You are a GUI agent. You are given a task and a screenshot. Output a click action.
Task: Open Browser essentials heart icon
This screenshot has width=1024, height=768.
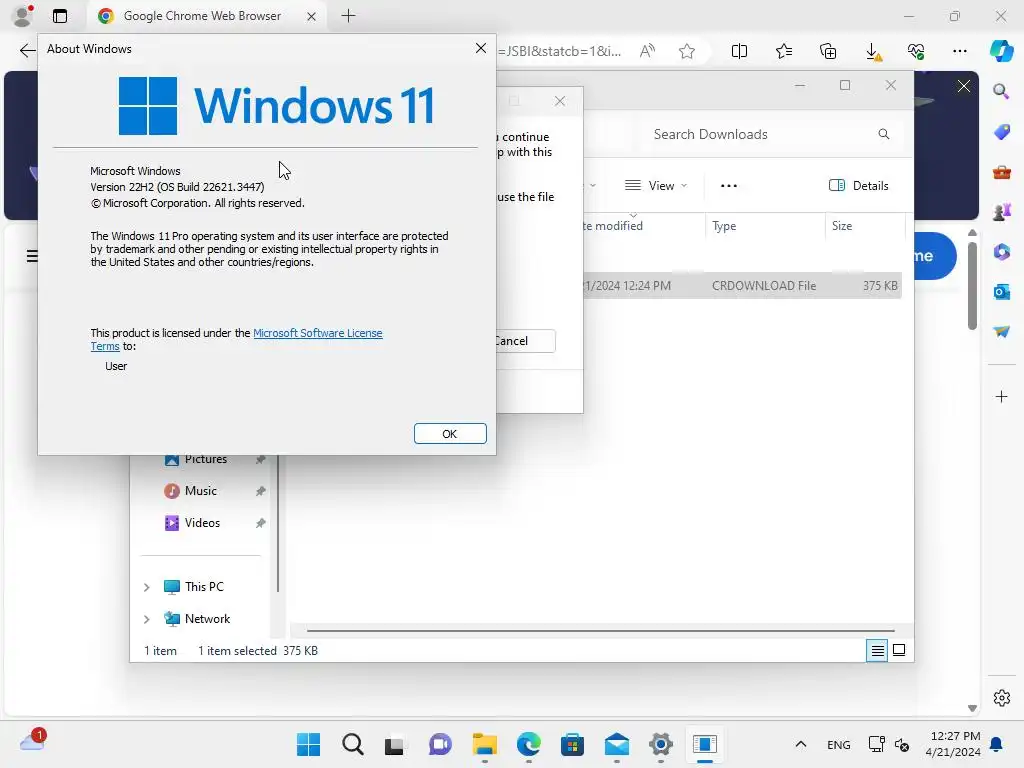pos(916,51)
